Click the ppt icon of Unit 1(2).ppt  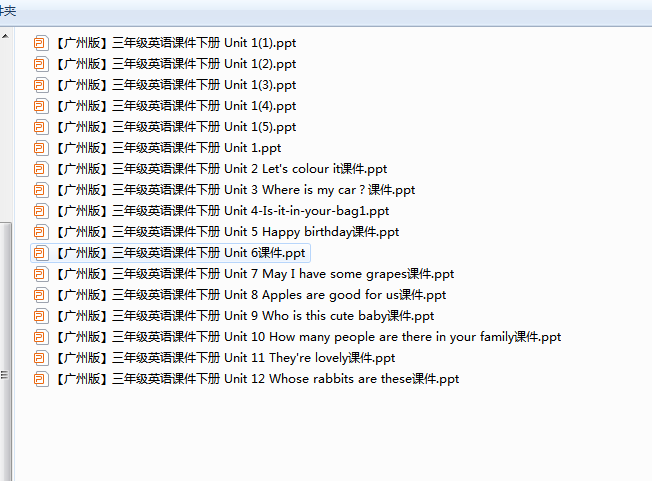[41, 64]
